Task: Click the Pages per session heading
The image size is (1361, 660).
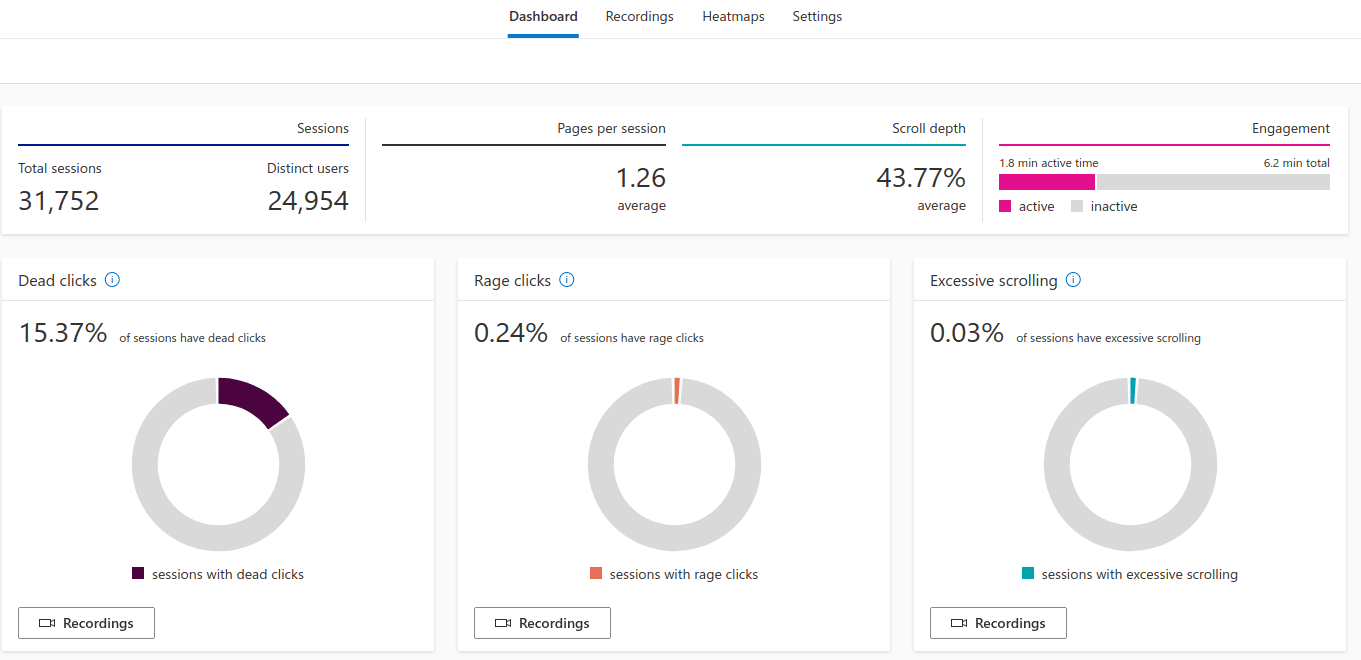Action: click(612, 129)
